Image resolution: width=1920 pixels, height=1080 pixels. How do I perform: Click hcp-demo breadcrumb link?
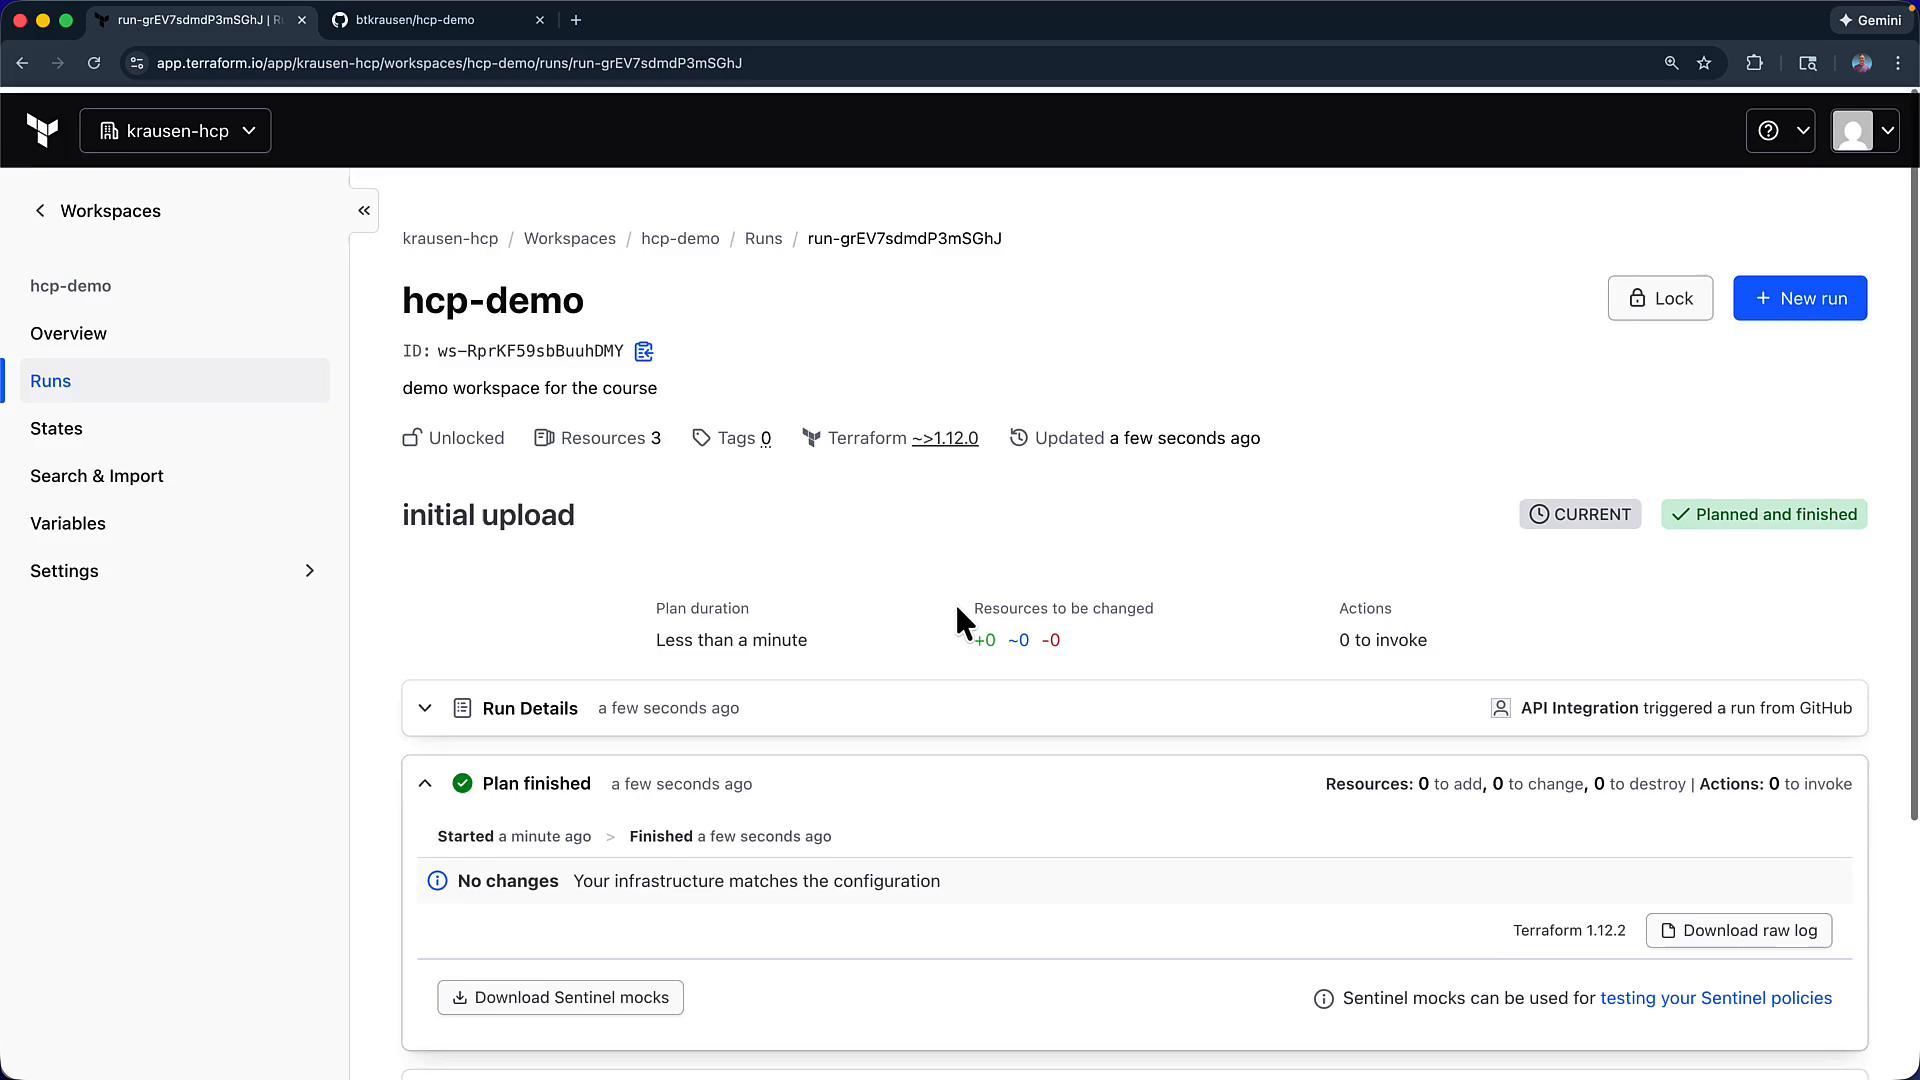680,239
